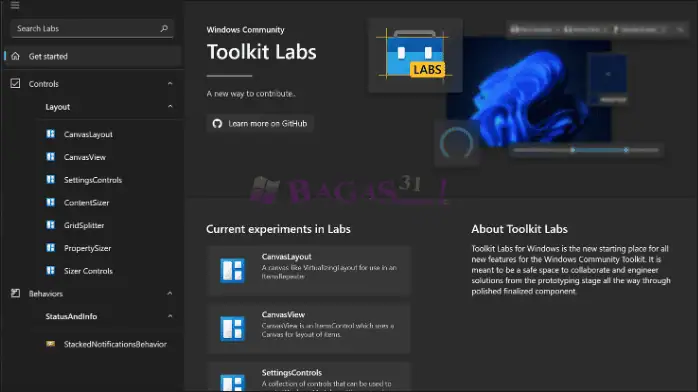Image resolution: width=698 pixels, height=392 pixels.
Task: Select the Layout subsection label
Action: (x=57, y=107)
